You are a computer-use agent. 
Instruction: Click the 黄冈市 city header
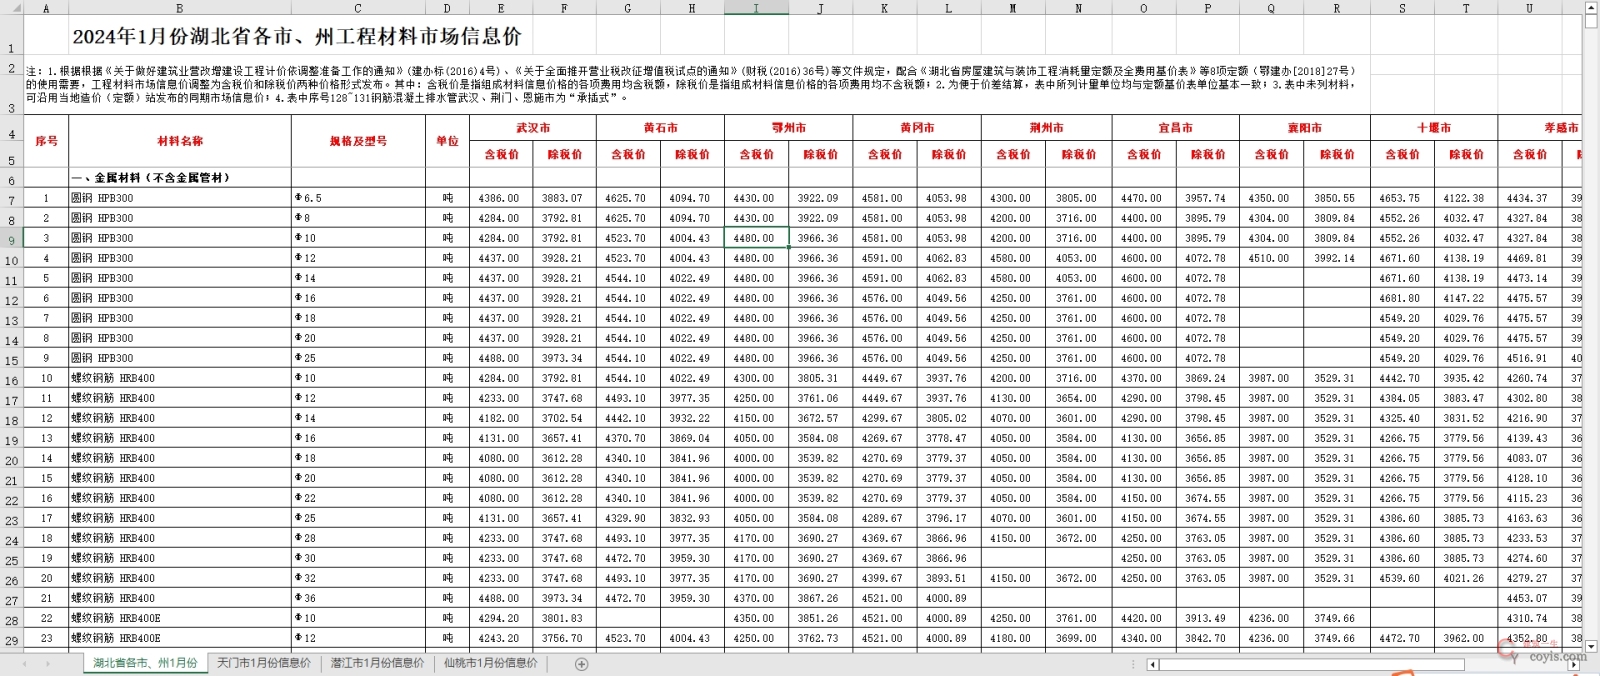pyautogui.click(x=917, y=128)
